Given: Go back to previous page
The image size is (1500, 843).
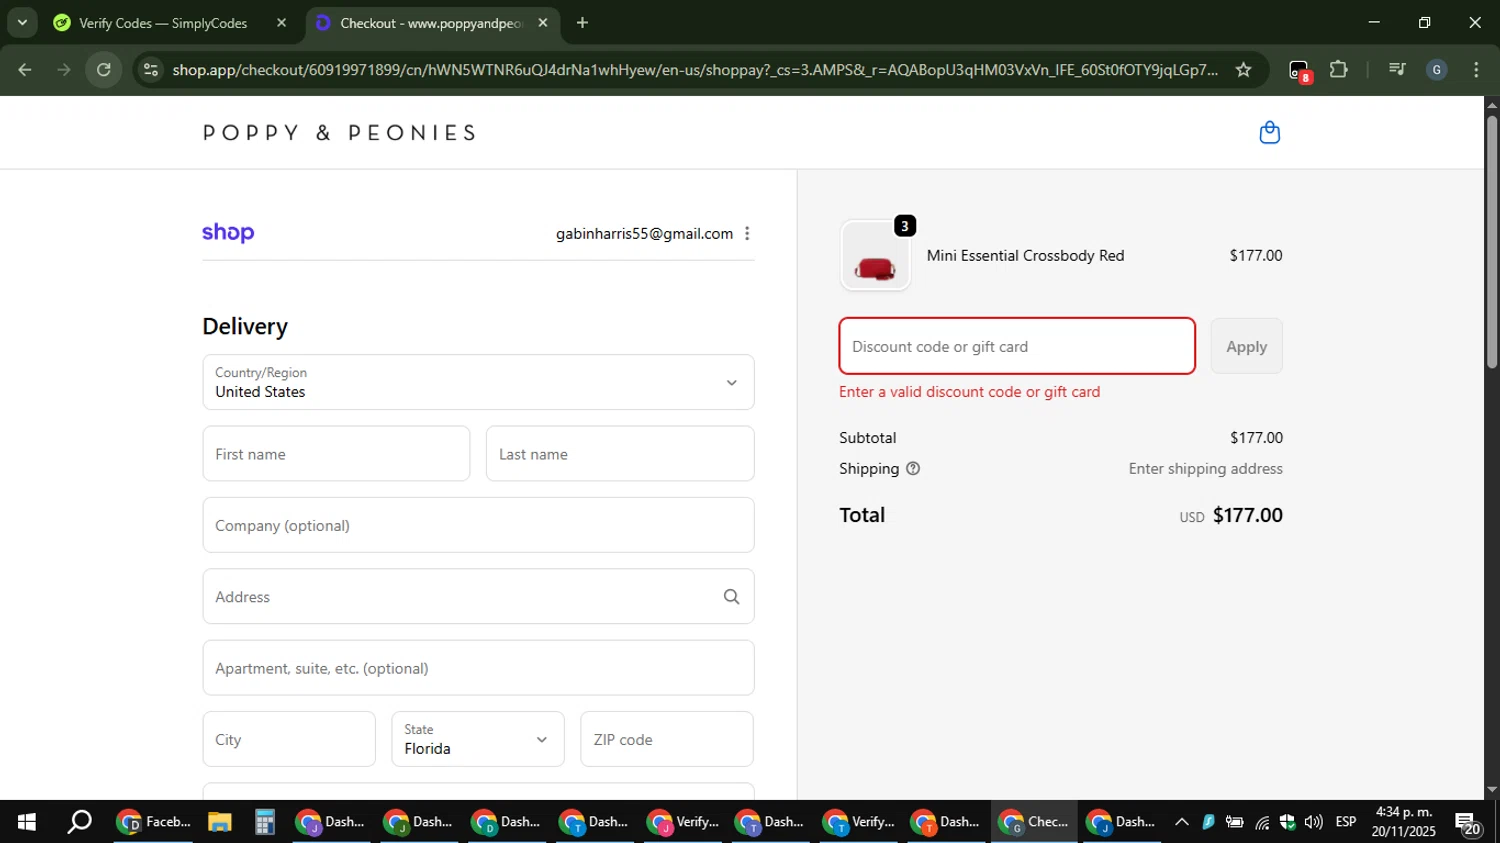Looking at the screenshot, I should pyautogui.click(x=25, y=70).
